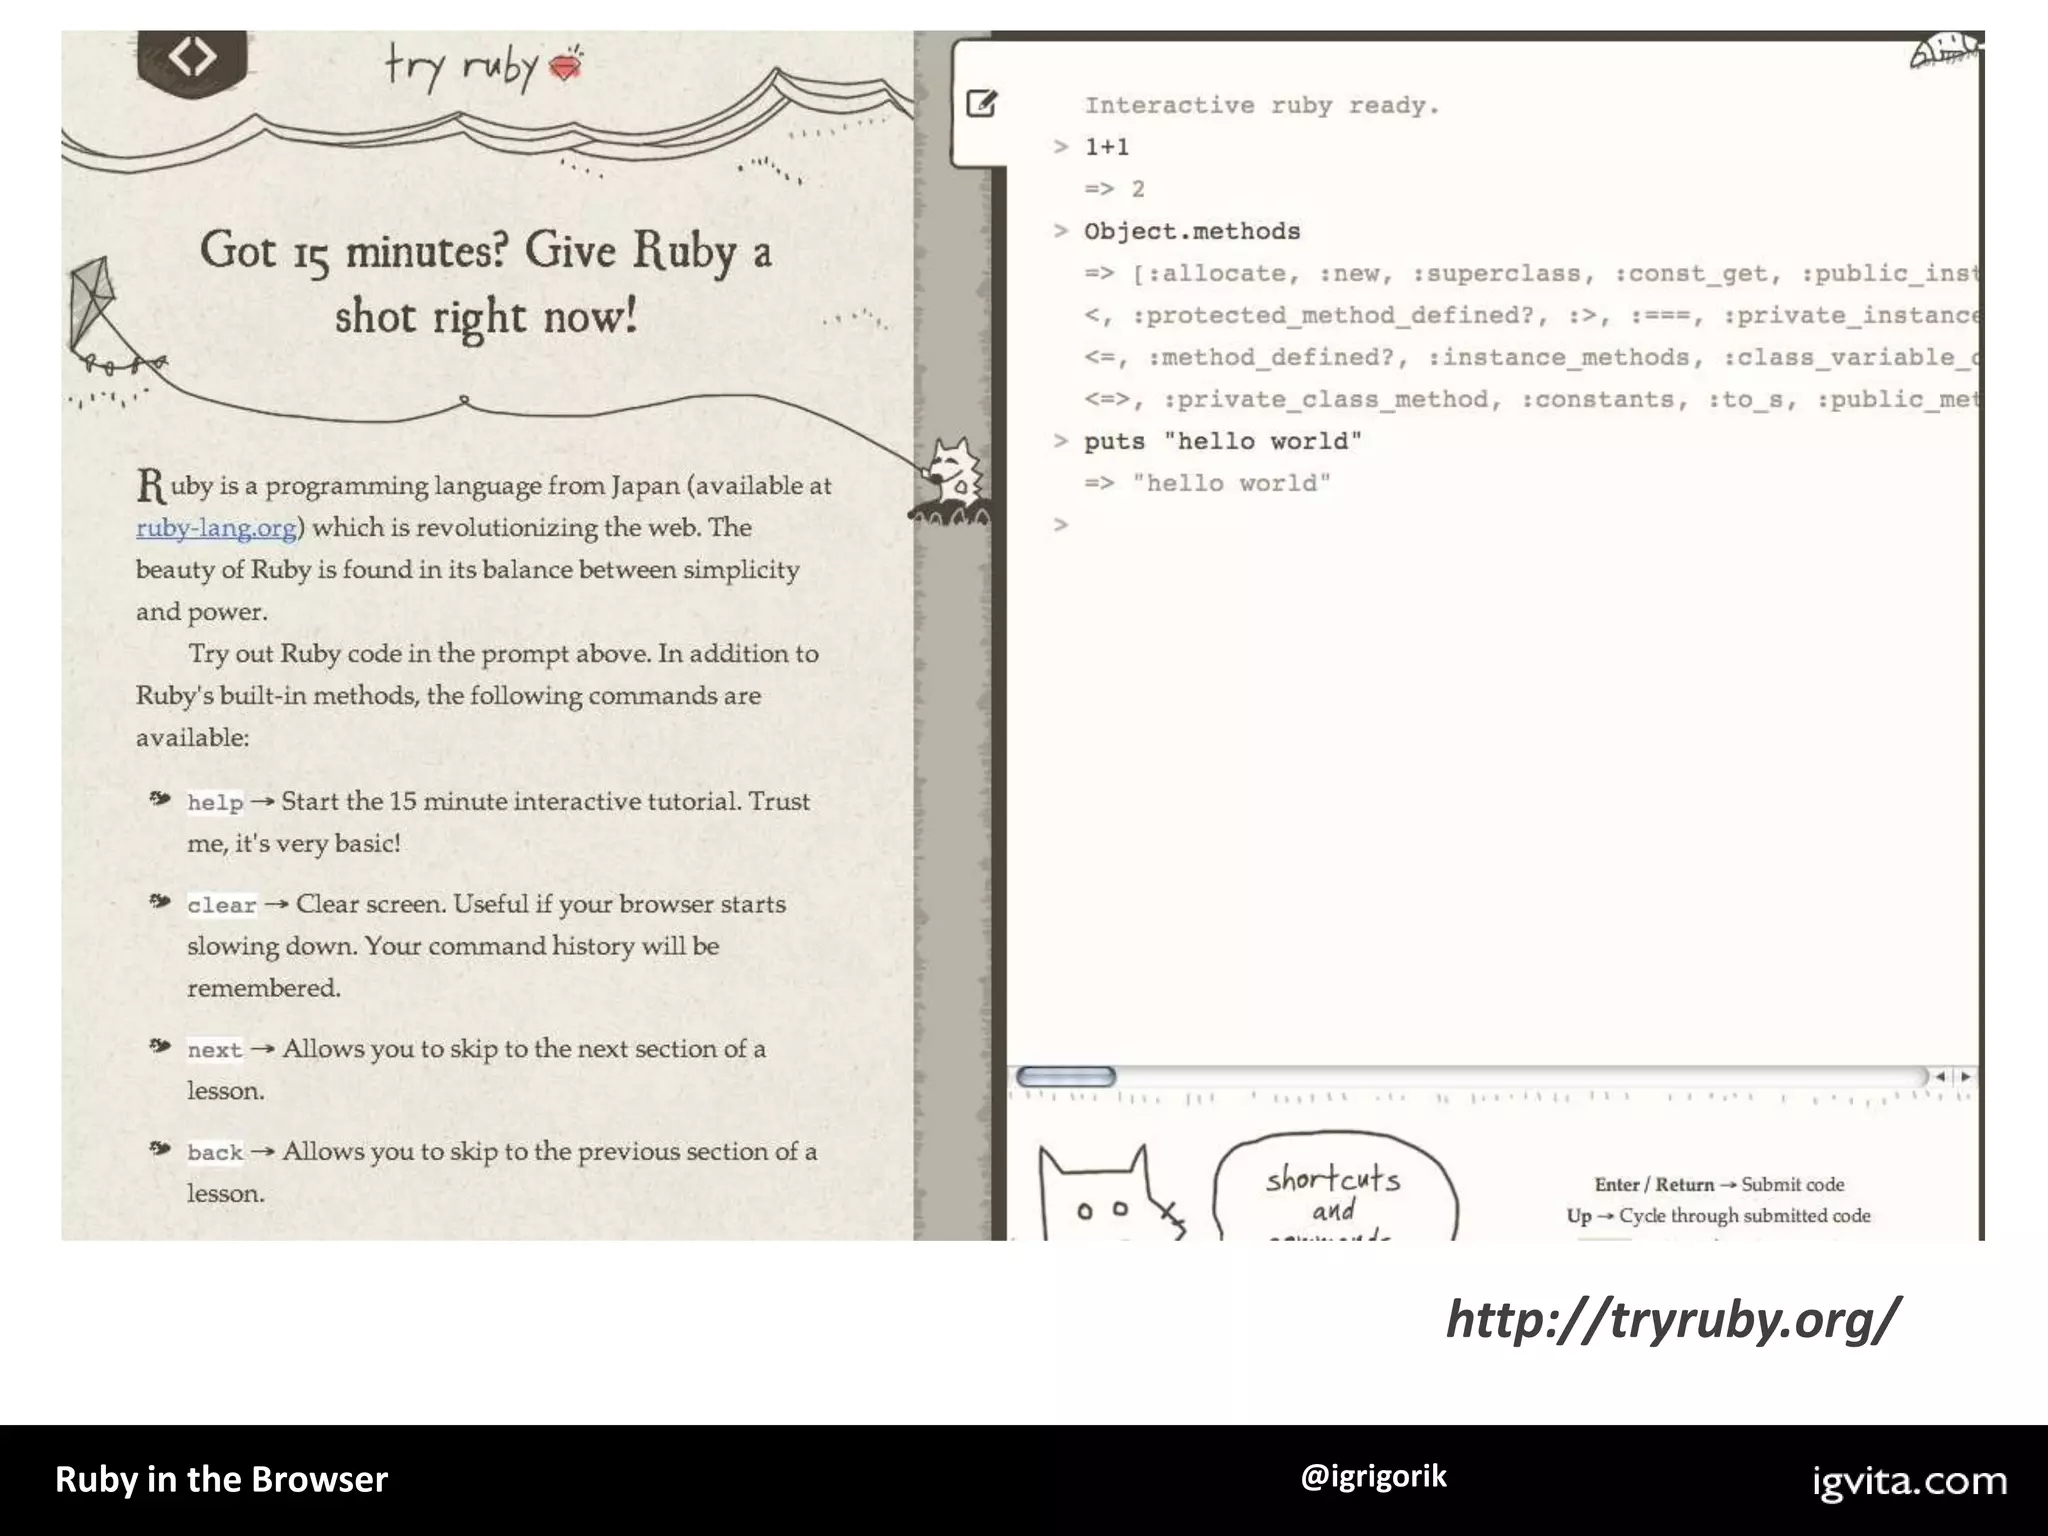
Task: Click the ':private_class_method, :constants' output line
Action: pyautogui.click(x=1531, y=400)
